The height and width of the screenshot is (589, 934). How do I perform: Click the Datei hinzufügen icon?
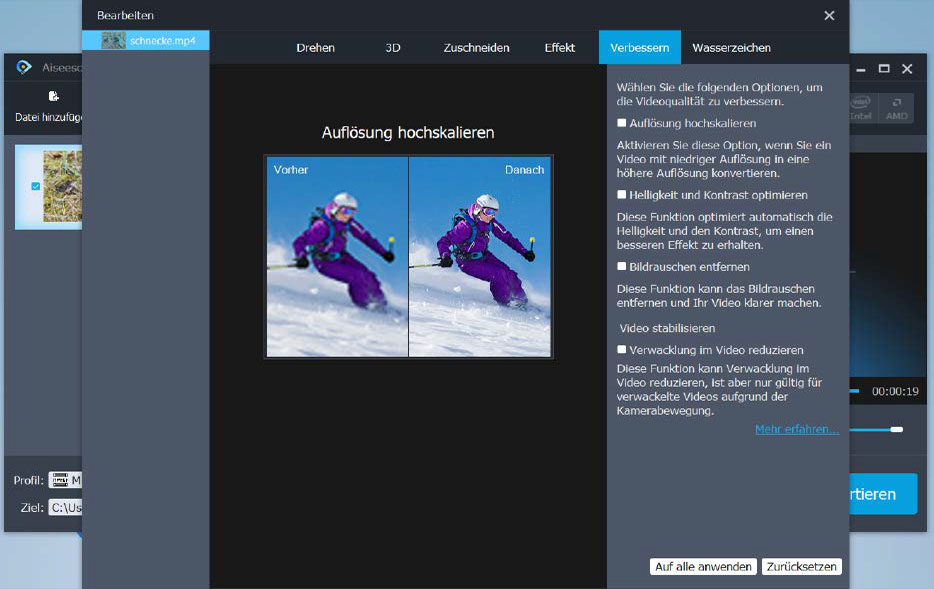52,94
